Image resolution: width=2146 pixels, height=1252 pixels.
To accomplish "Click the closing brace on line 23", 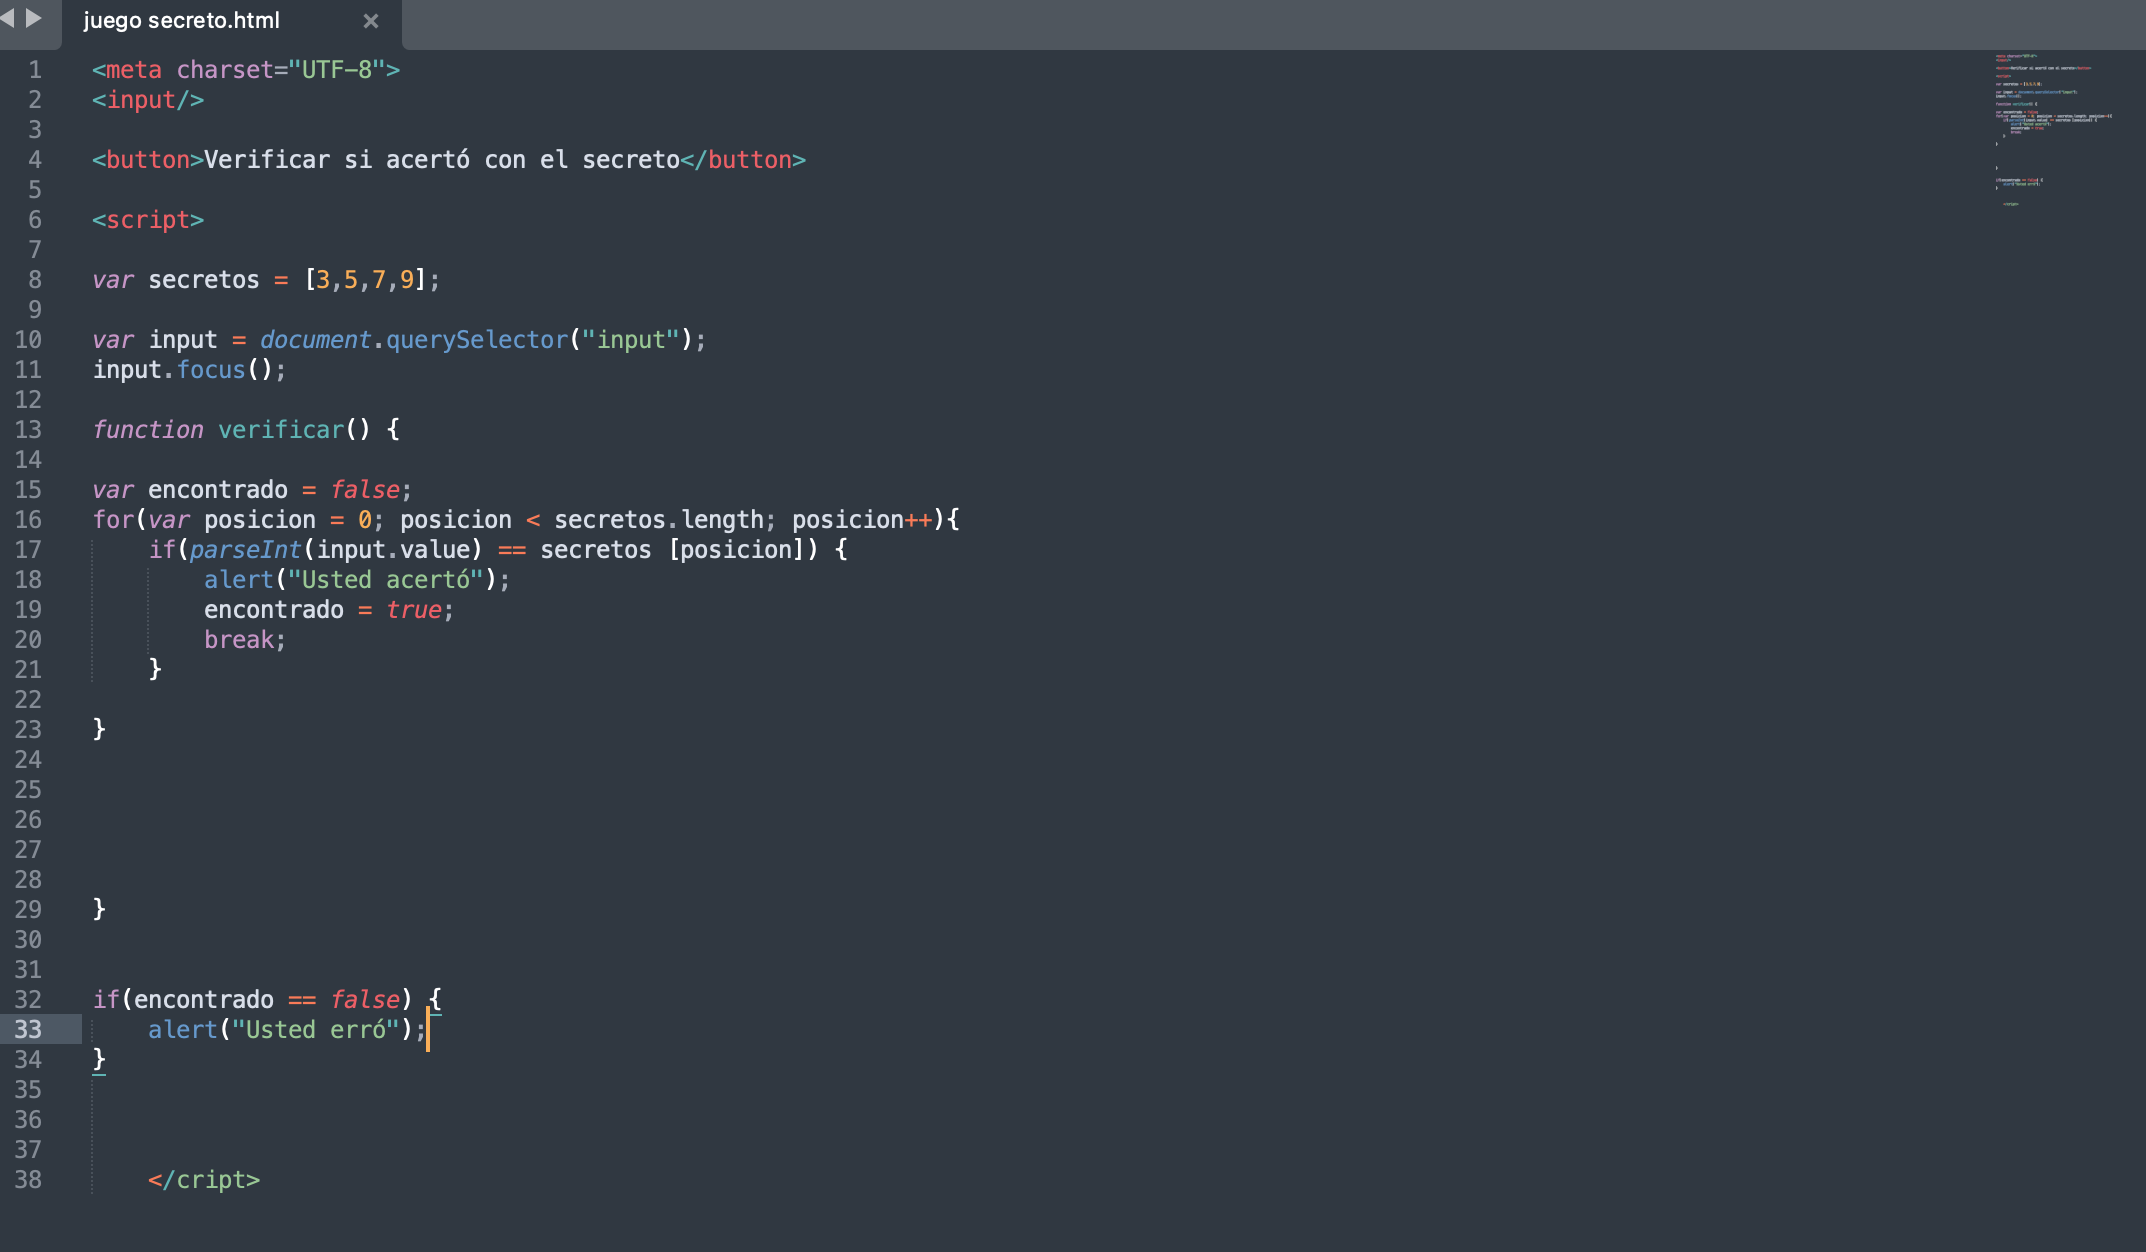I will click(x=99, y=728).
